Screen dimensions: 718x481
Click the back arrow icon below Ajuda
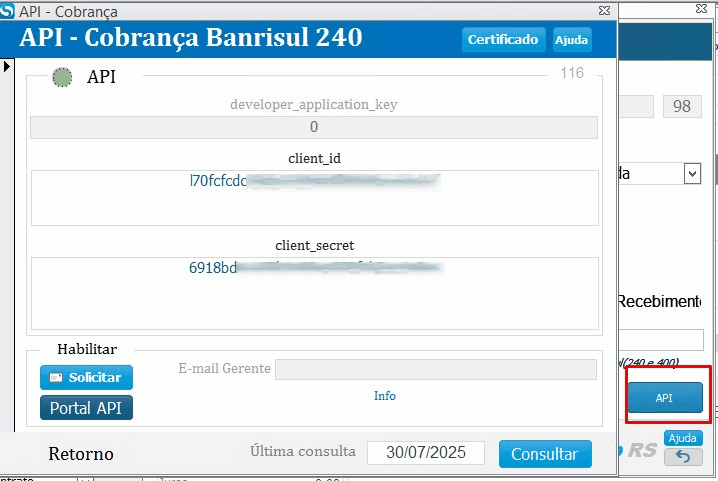coord(683,456)
